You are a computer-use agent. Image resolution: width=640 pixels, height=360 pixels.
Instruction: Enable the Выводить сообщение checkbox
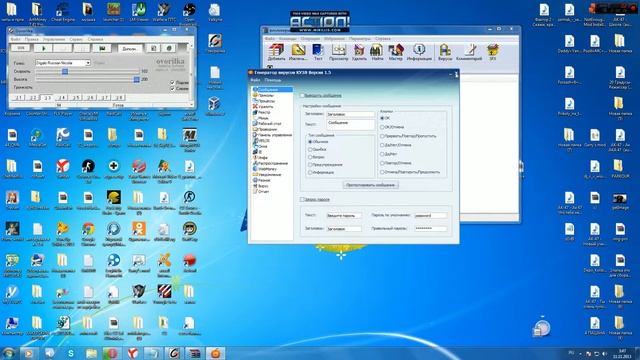[302, 96]
